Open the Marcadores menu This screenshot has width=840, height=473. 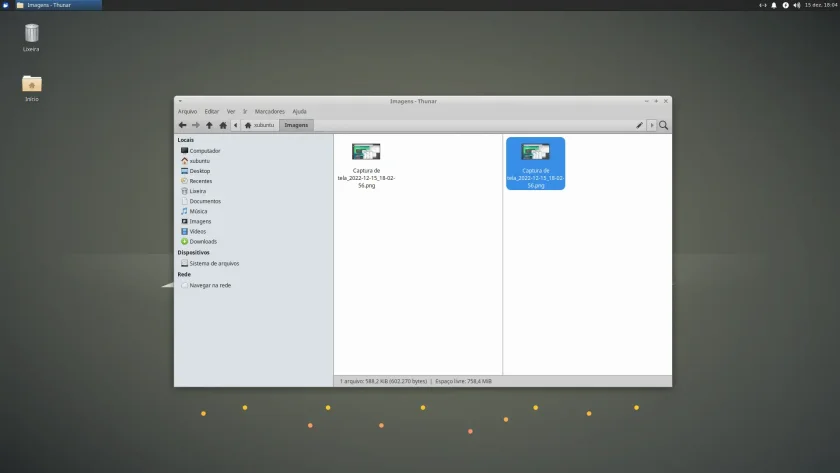coord(269,111)
